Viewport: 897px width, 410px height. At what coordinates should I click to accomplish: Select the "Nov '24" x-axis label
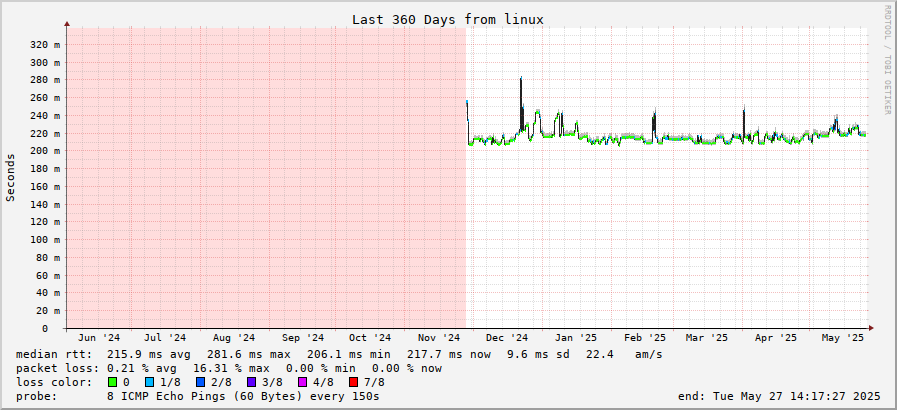click(x=439, y=338)
